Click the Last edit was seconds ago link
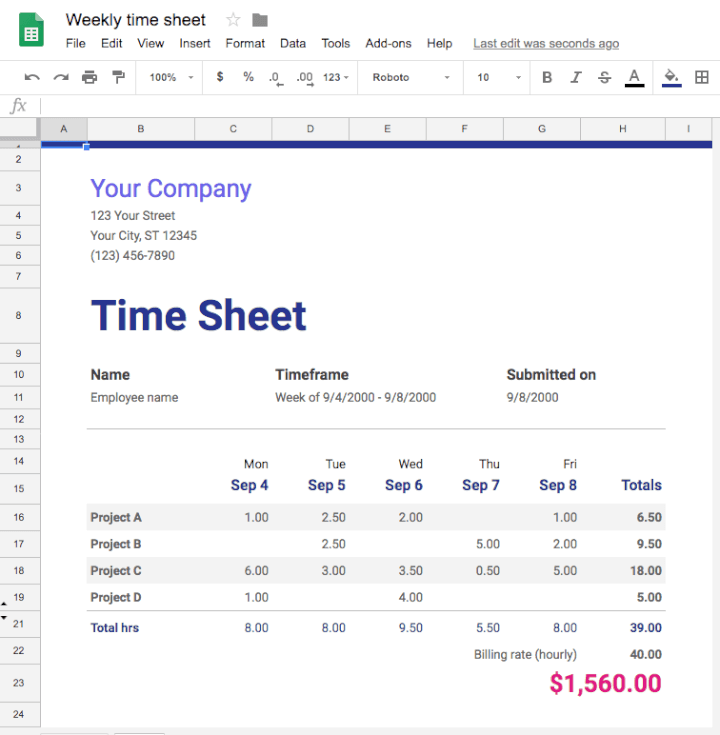The height and width of the screenshot is (735, 720). point(545,43)
